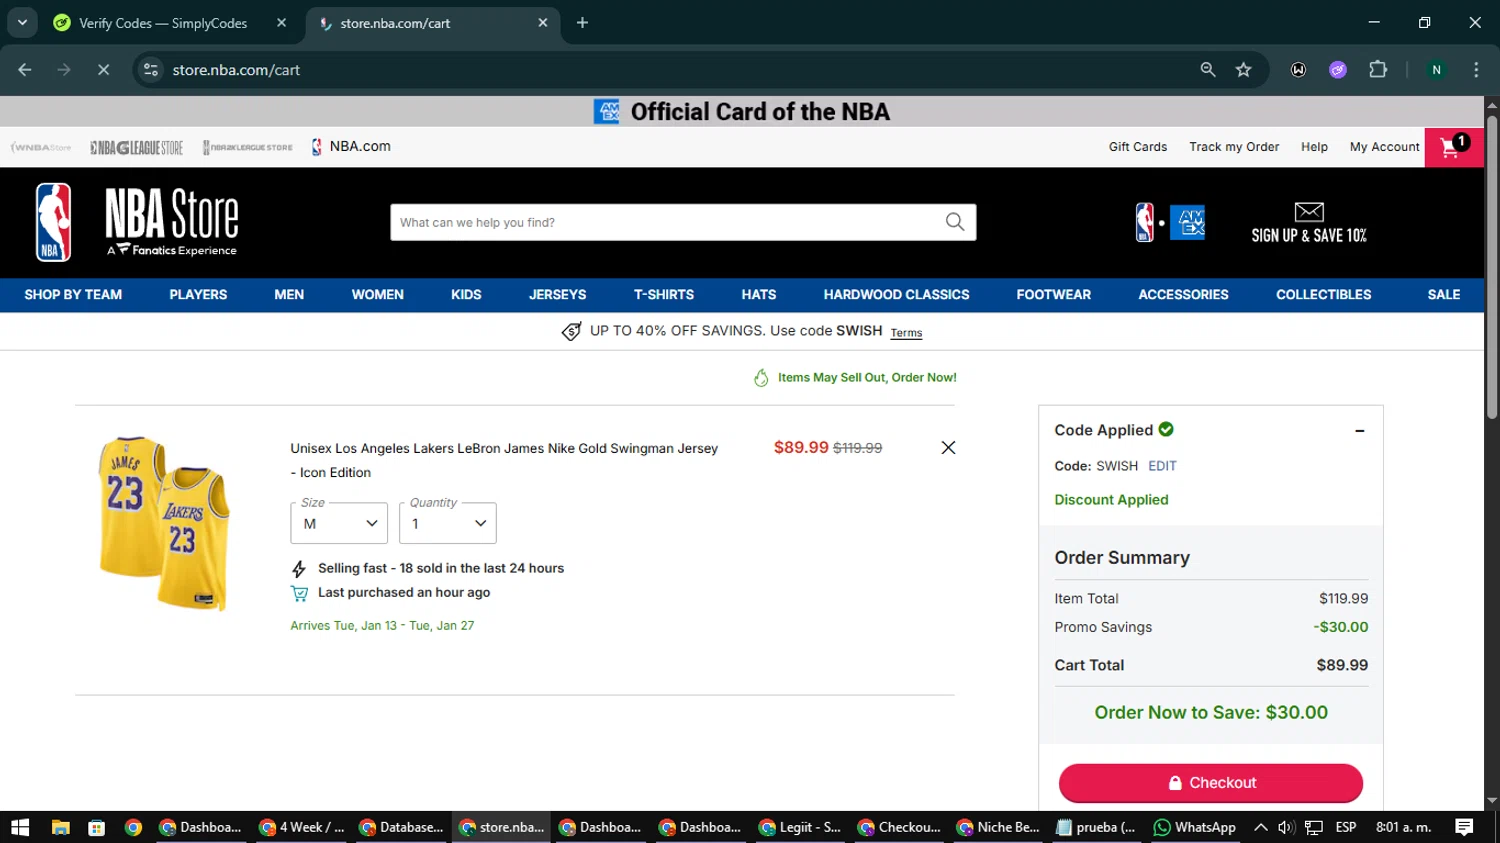The height and width of the screenshot is (843, 1500).
Task: Show hidden system tray icons chevron
Action: (x=1261, y=827)
